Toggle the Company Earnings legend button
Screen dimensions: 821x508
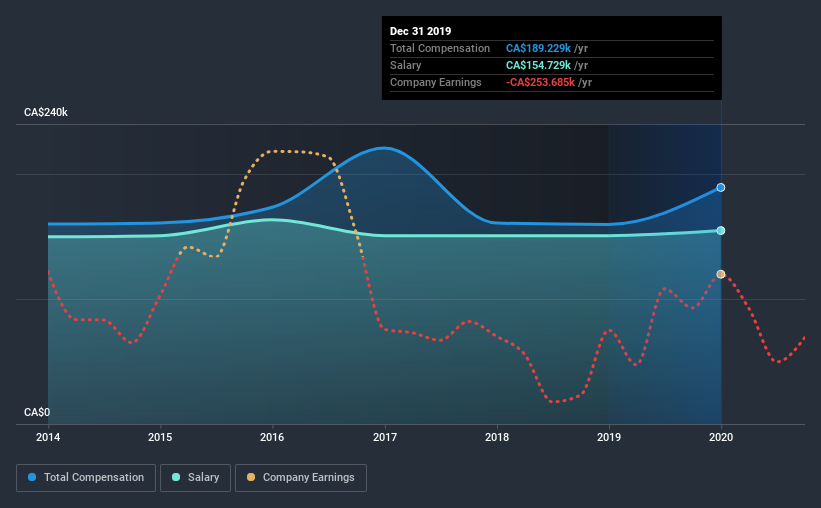click(301, 478)
